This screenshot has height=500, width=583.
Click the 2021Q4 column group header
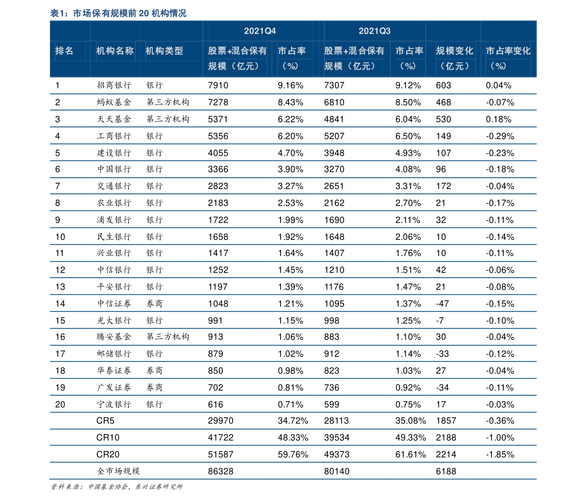(260, 31)
